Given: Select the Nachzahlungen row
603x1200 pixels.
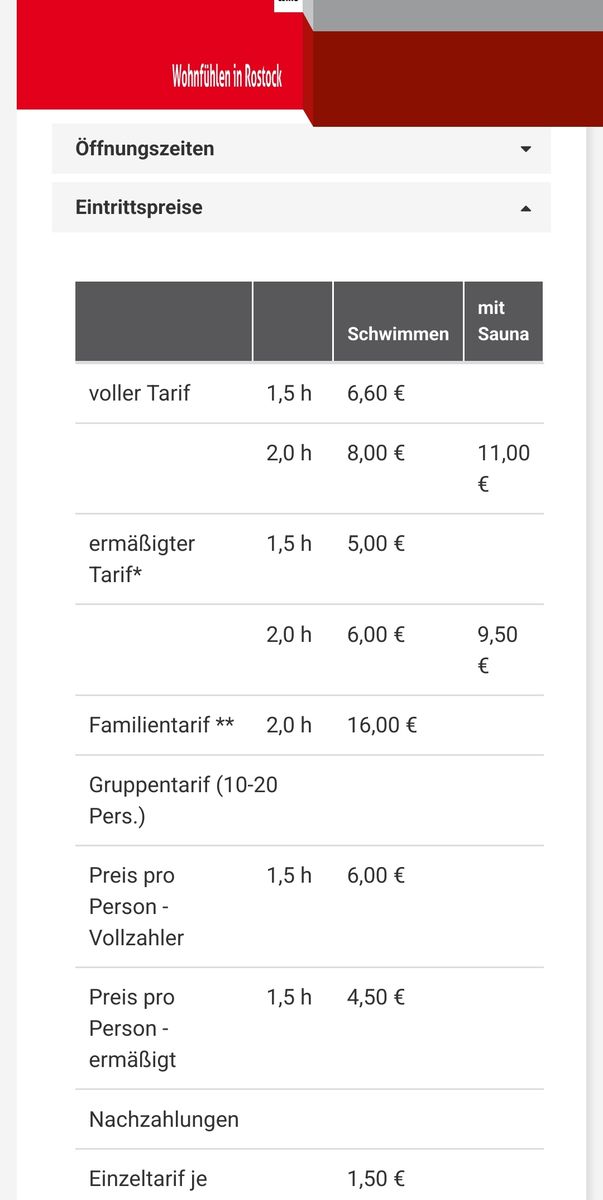Looking at the screenshot, I should tap(164, 1119).
